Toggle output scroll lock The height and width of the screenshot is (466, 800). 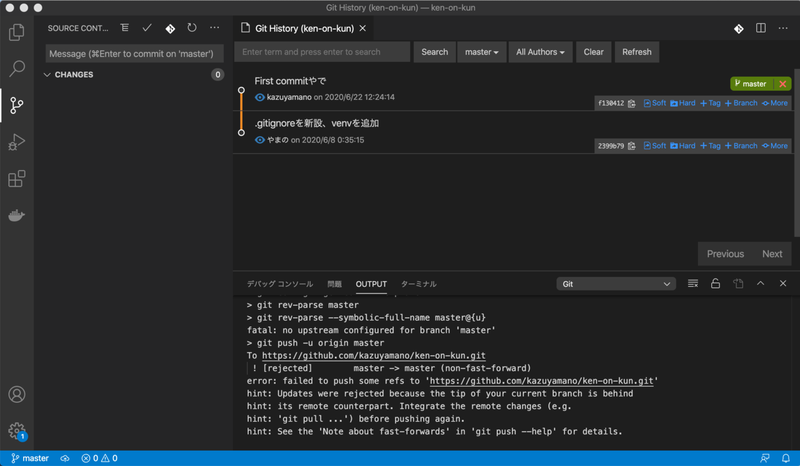715,283
